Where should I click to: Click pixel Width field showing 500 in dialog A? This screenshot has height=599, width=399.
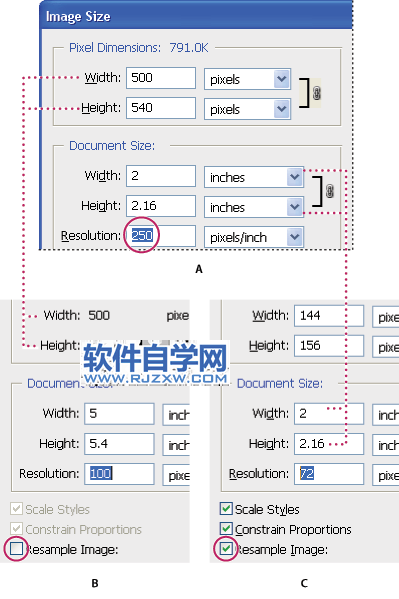[161, 78]
